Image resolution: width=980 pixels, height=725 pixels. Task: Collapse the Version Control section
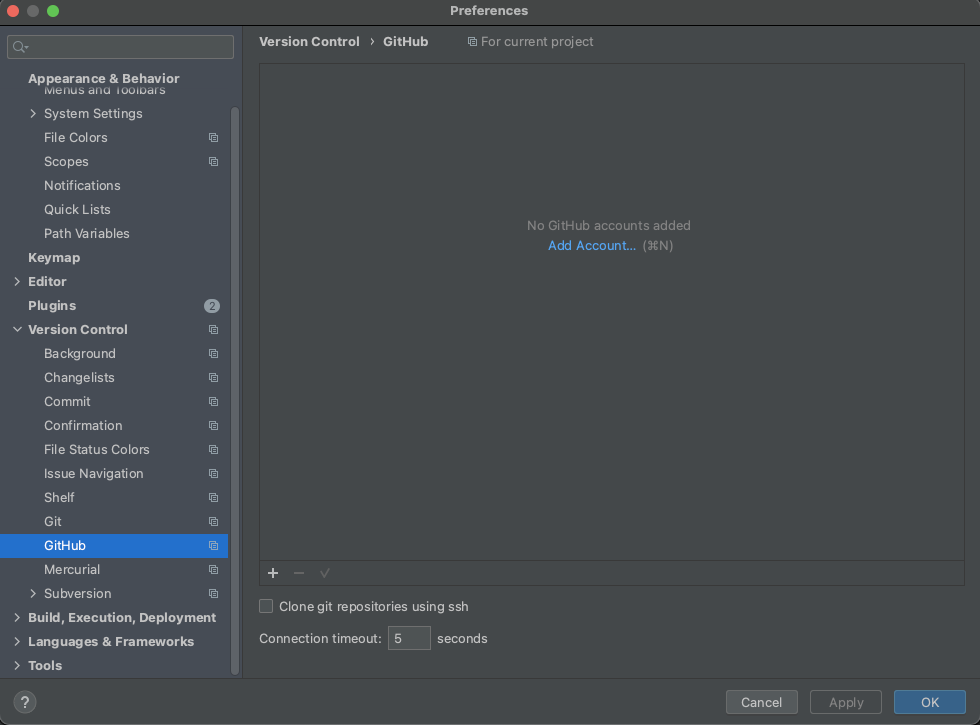click(17, 329)
